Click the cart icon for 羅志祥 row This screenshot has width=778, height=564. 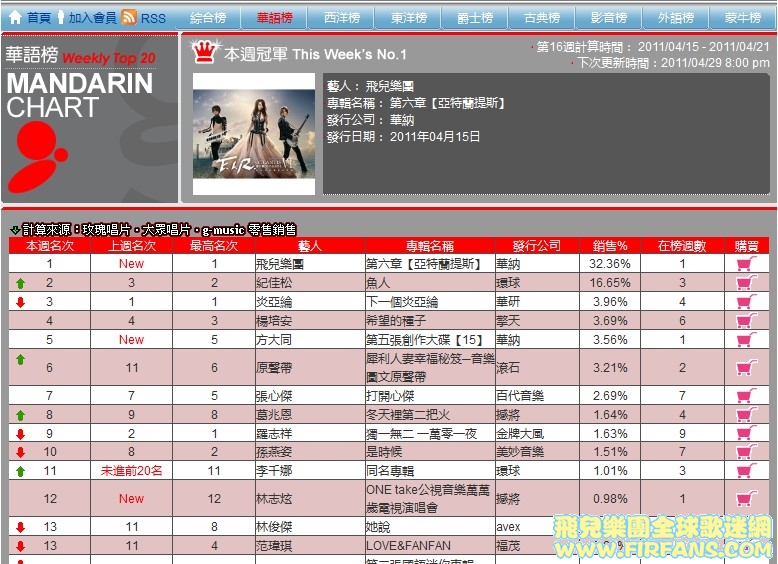pyautogui.click(x=746, y=433)
